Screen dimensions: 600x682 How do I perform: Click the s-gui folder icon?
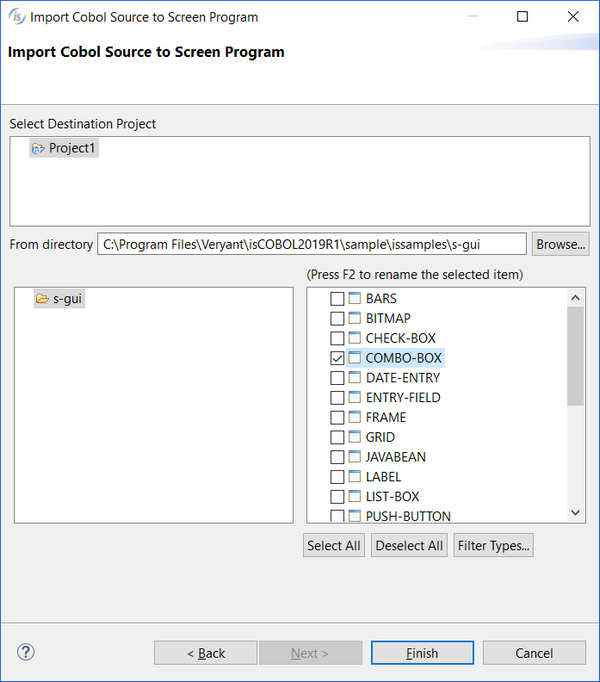42,299
